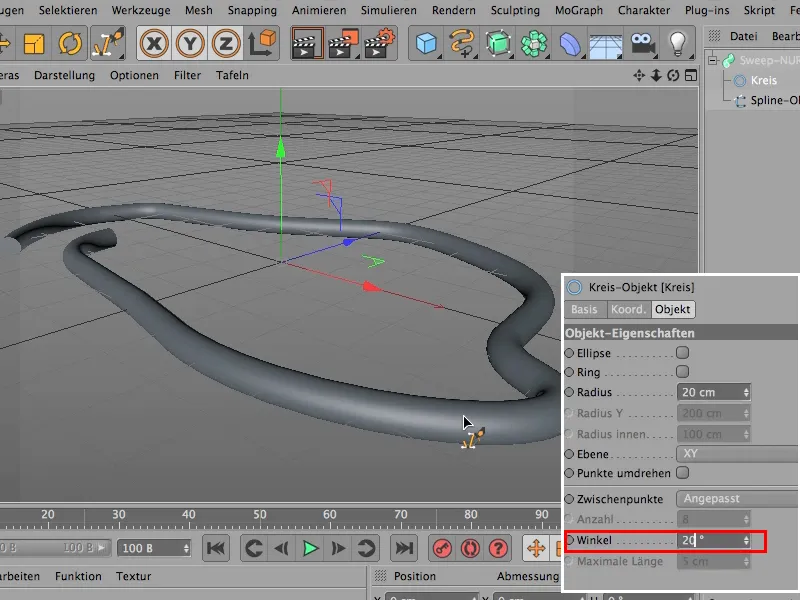This screenshot has height=600, width=800.
Task: Toggle Radius keyframe circle
Action: point(569,392)
